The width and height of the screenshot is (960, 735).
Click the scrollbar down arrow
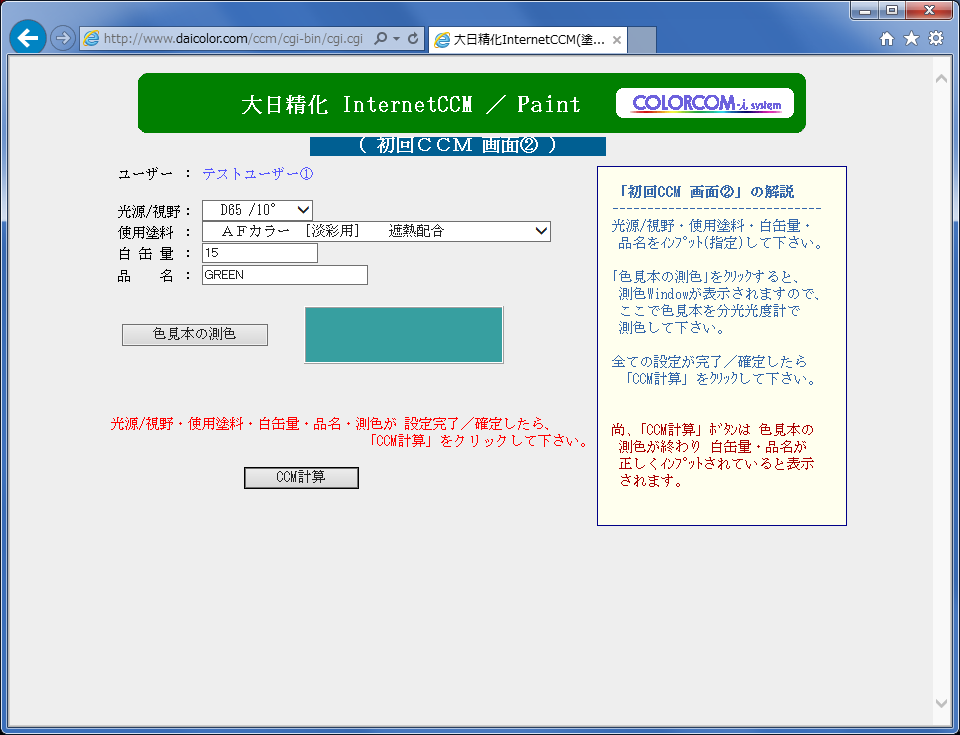coord(941,704)
